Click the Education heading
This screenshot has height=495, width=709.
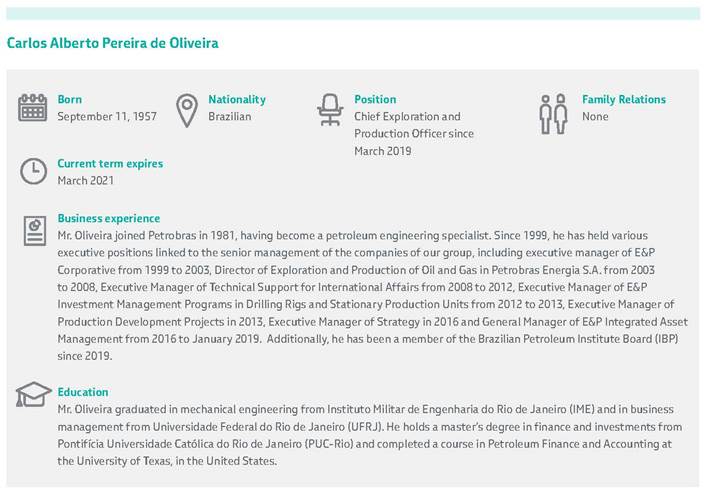pyautogui.click(x=83, y=392)
